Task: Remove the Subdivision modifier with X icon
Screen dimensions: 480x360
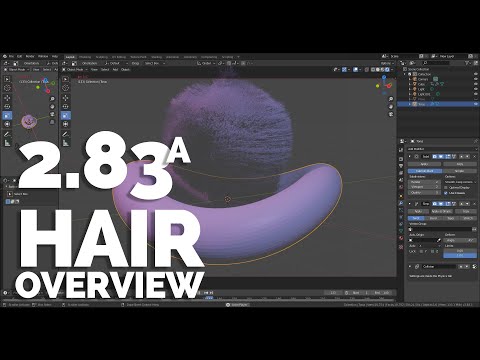Action: pos(474,156)
